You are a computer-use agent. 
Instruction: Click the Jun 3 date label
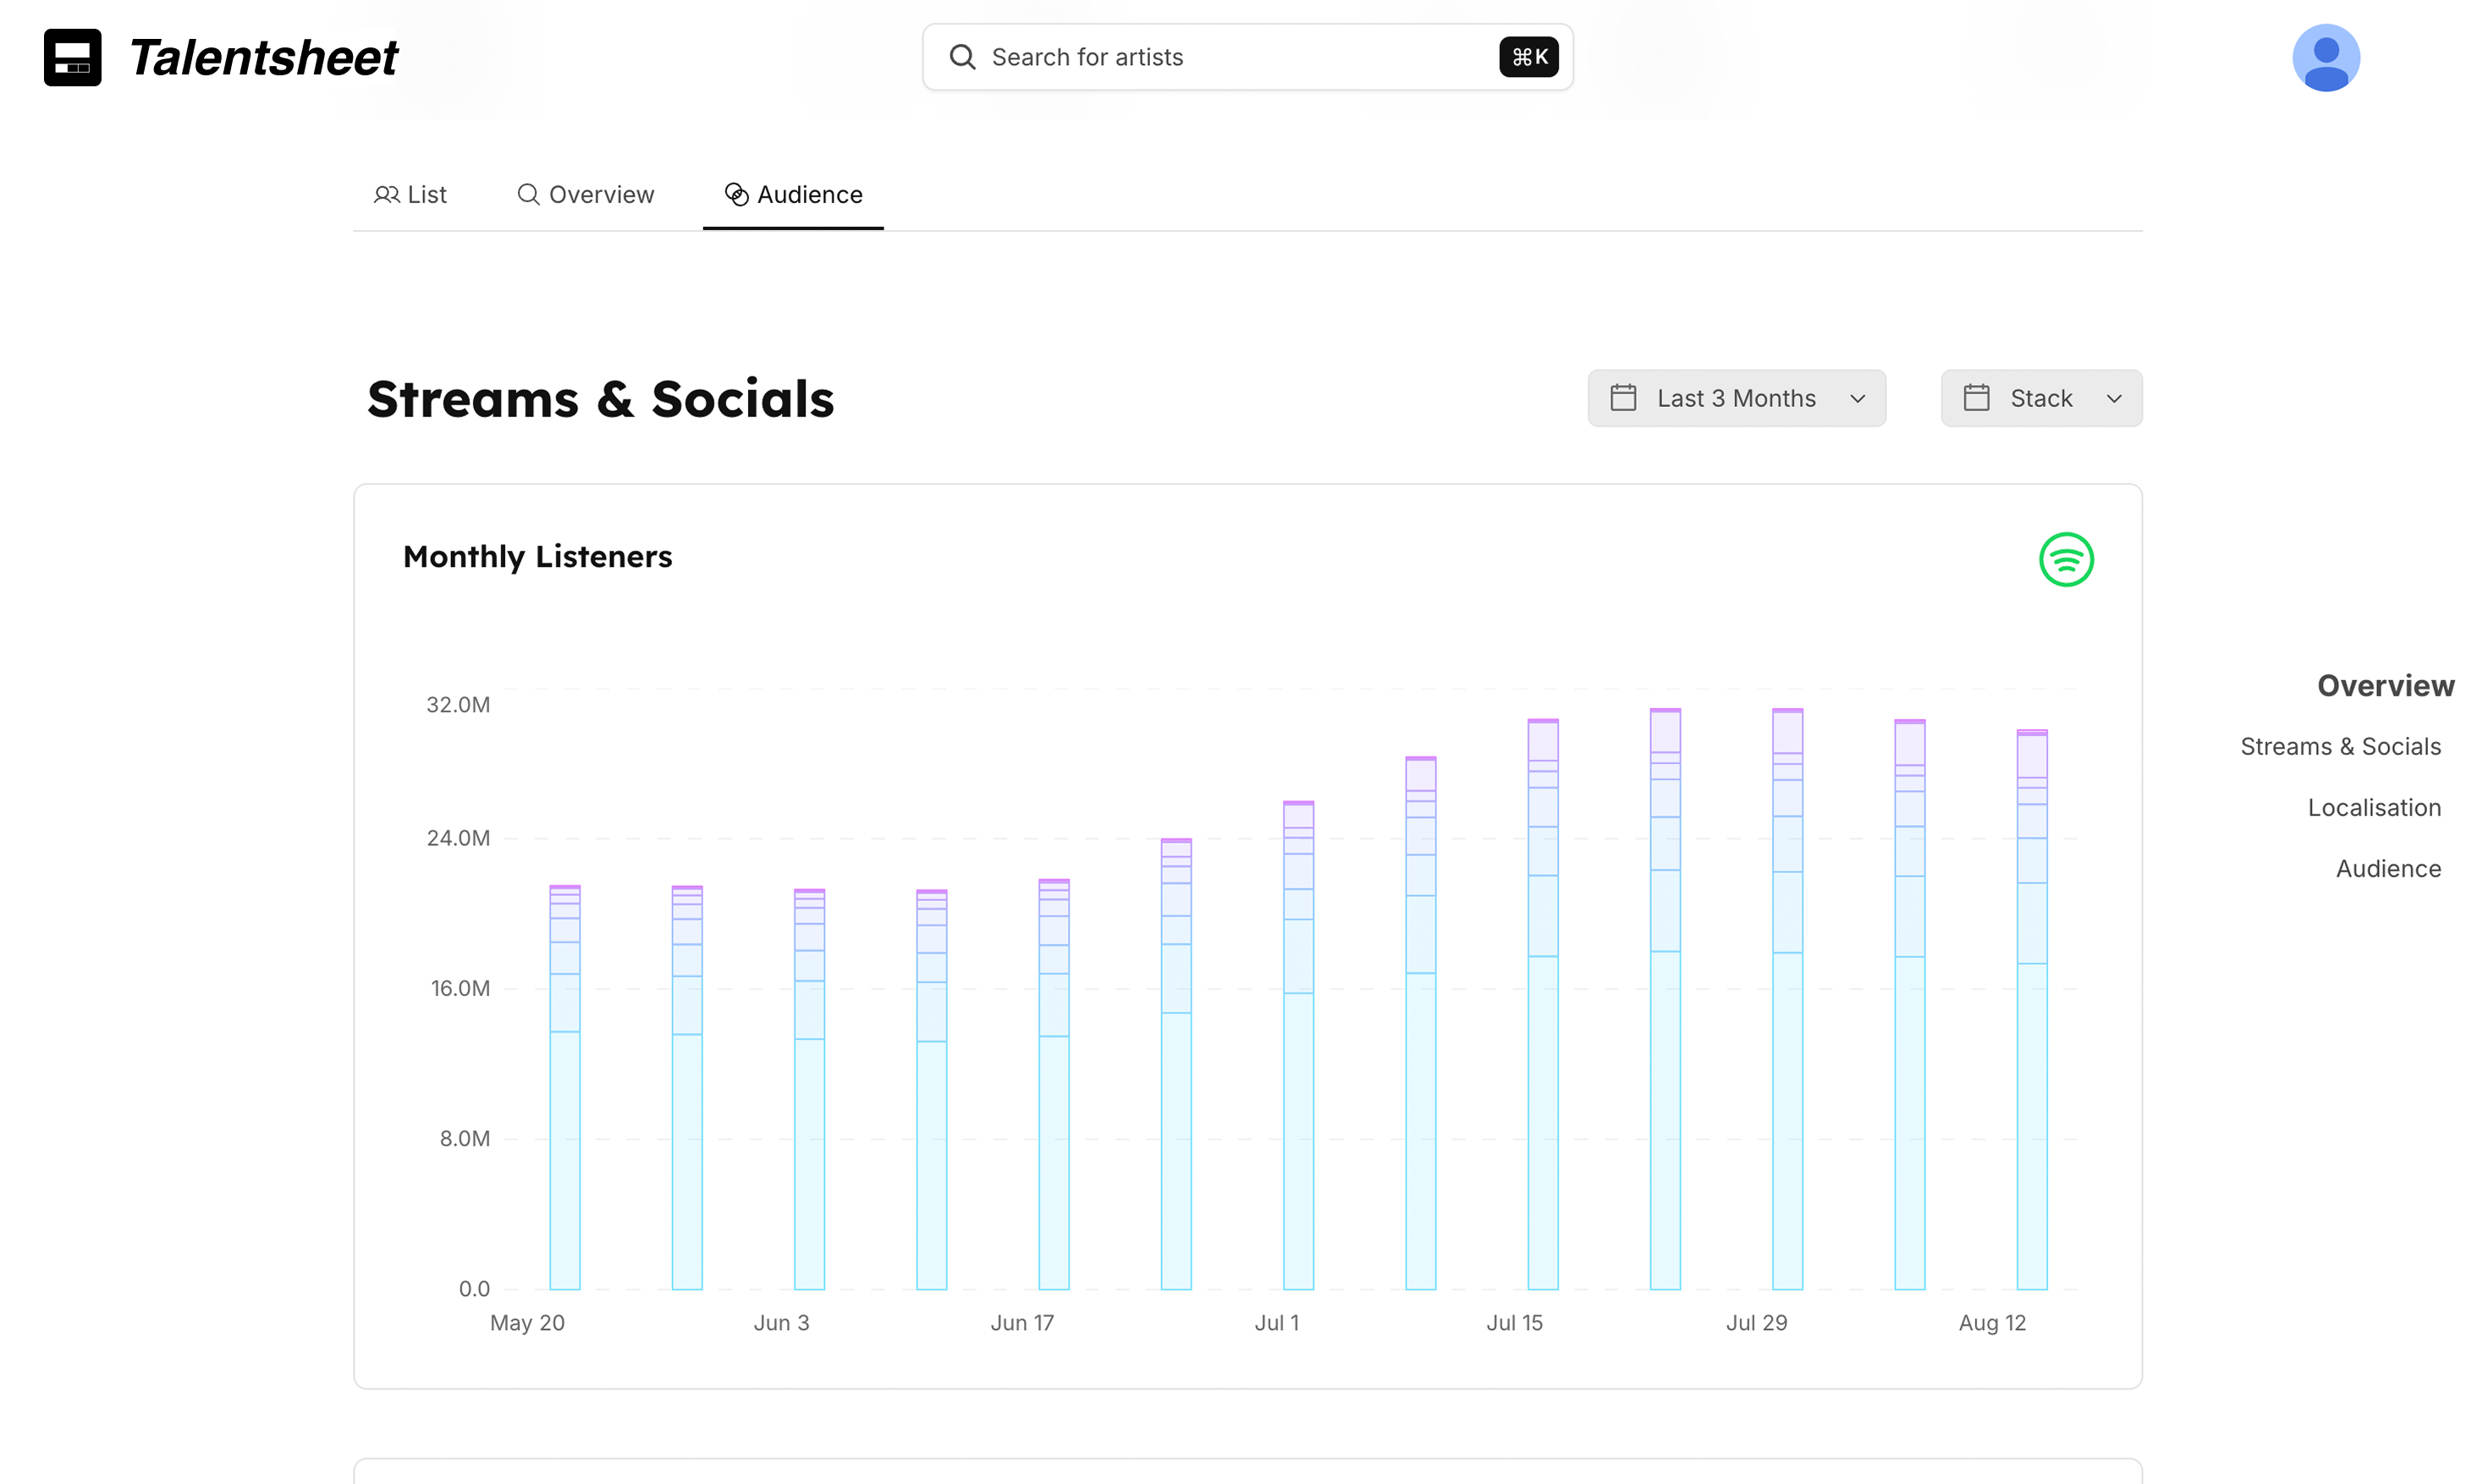coord(781,1323)
